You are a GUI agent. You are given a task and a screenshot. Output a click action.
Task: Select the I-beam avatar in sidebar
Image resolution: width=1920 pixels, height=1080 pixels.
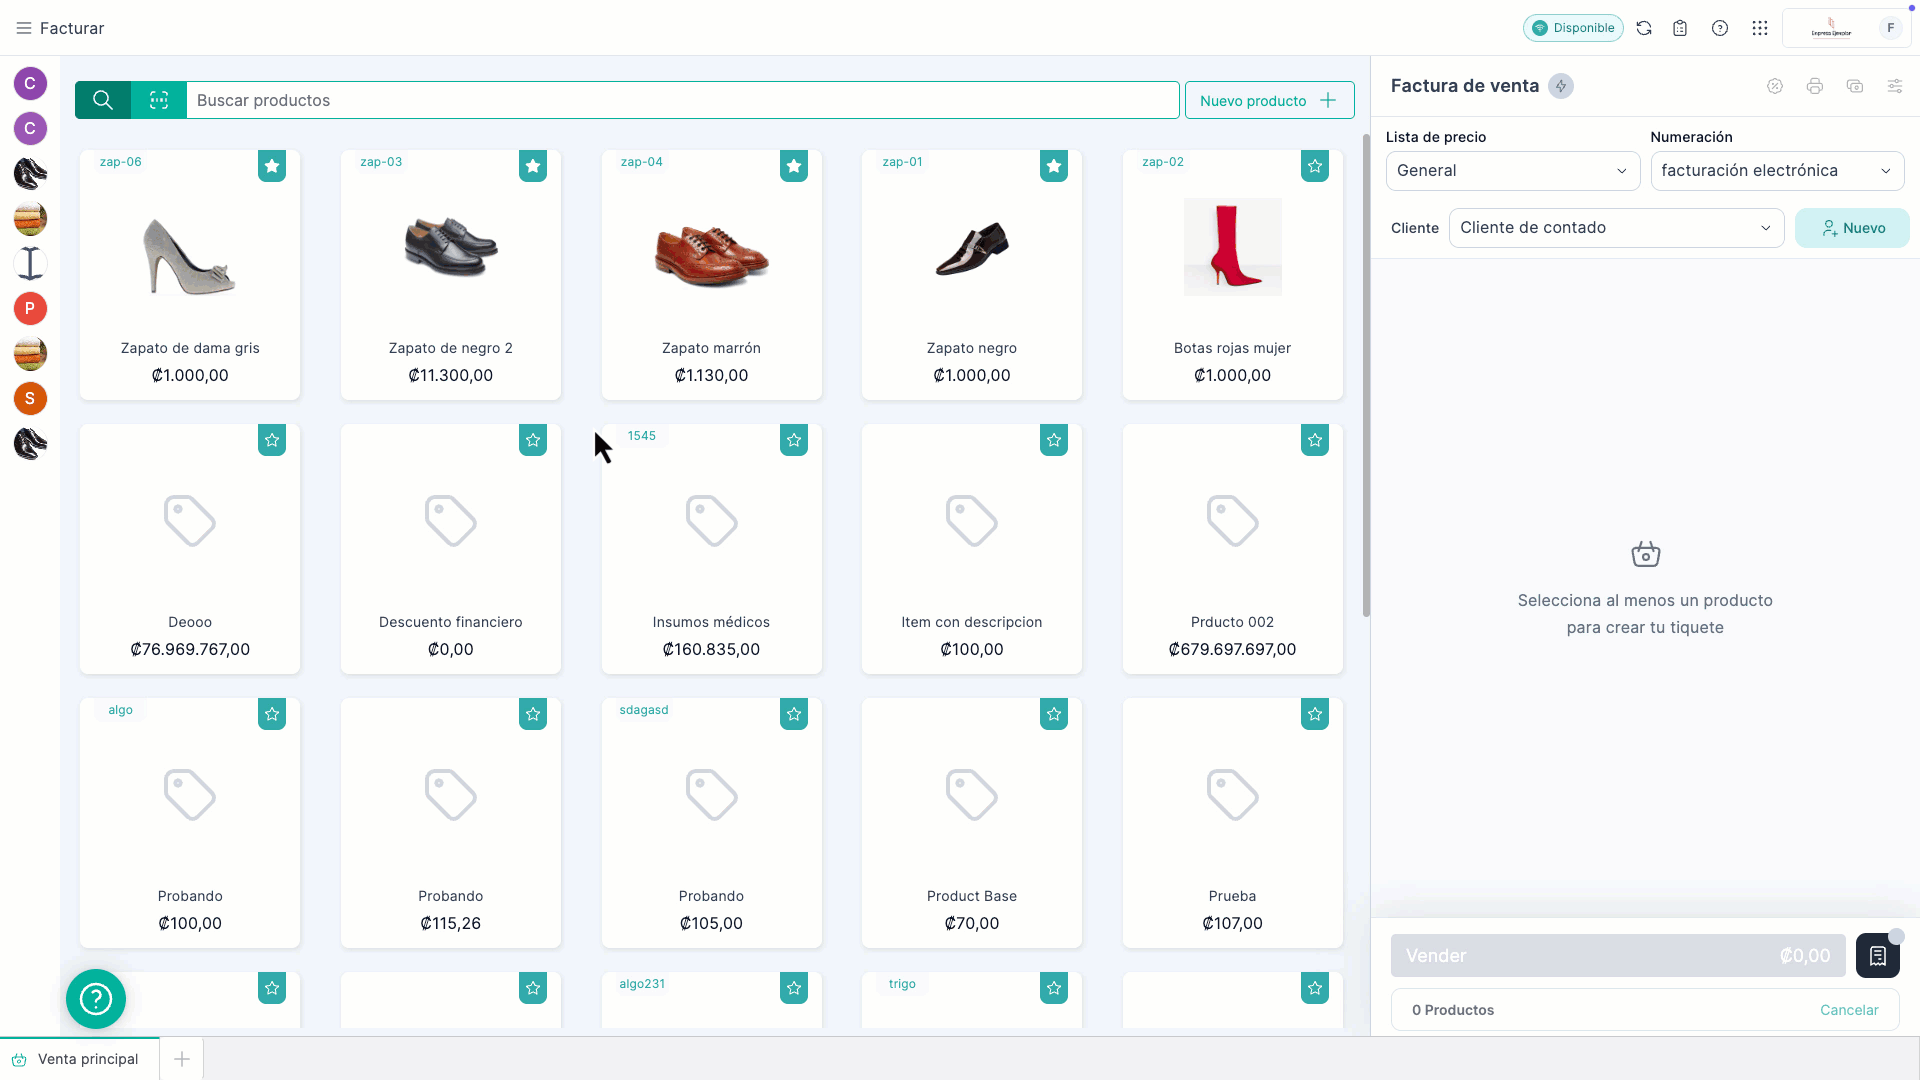pos(30,263)
